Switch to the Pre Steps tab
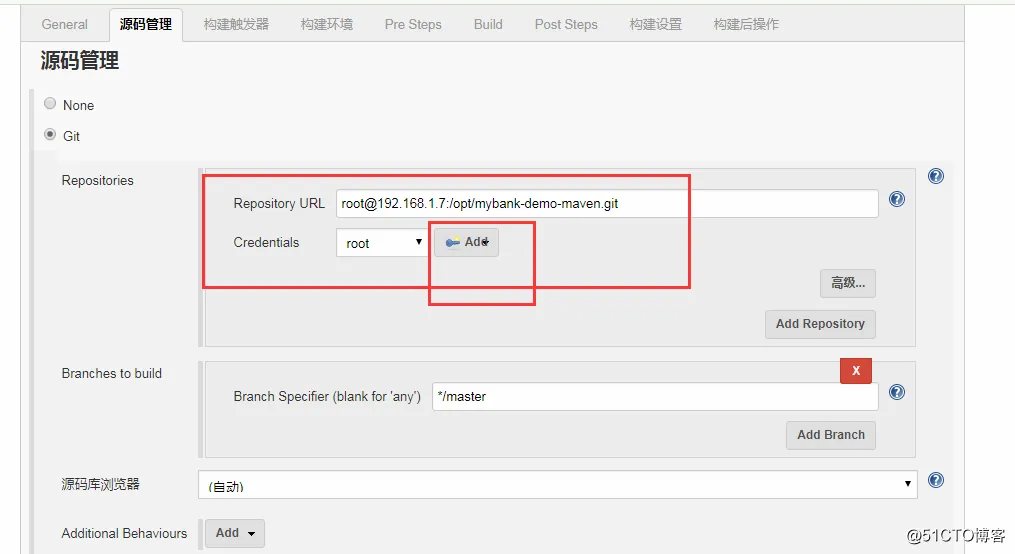This screenshot has height=554, width=1015. 413,25
